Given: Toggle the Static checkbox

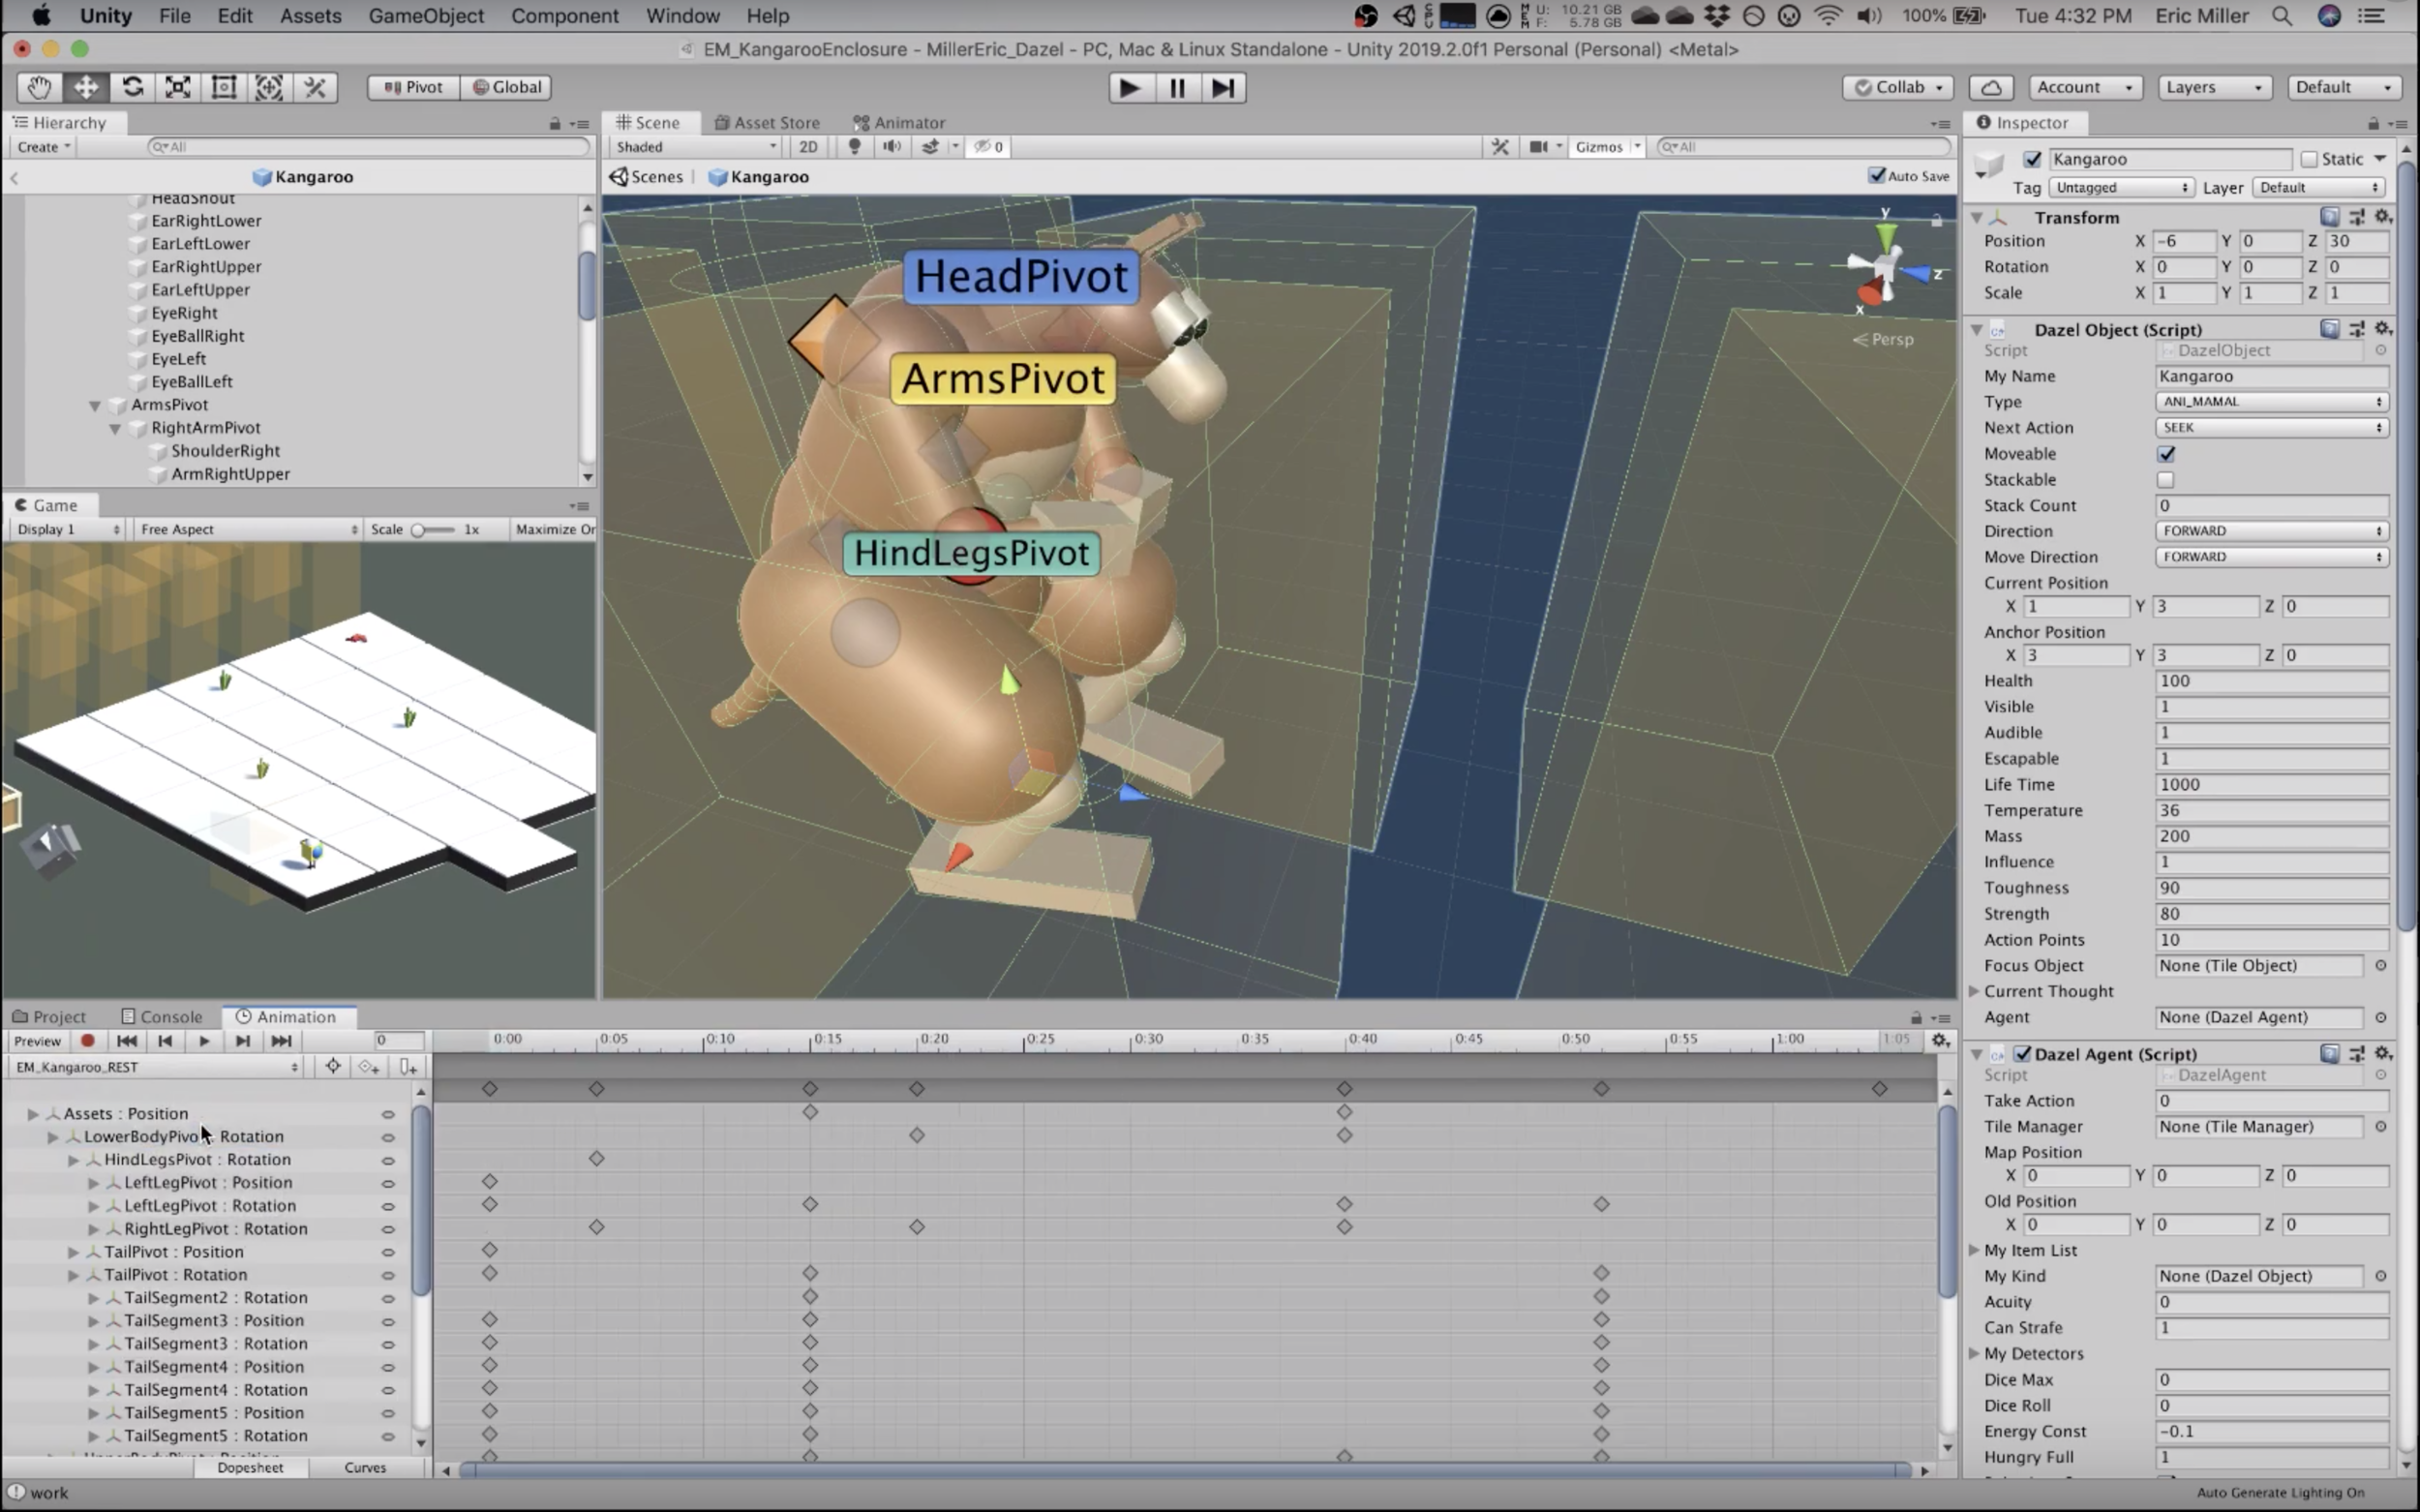Looking at the screenshot, I should click(2309, 159).
